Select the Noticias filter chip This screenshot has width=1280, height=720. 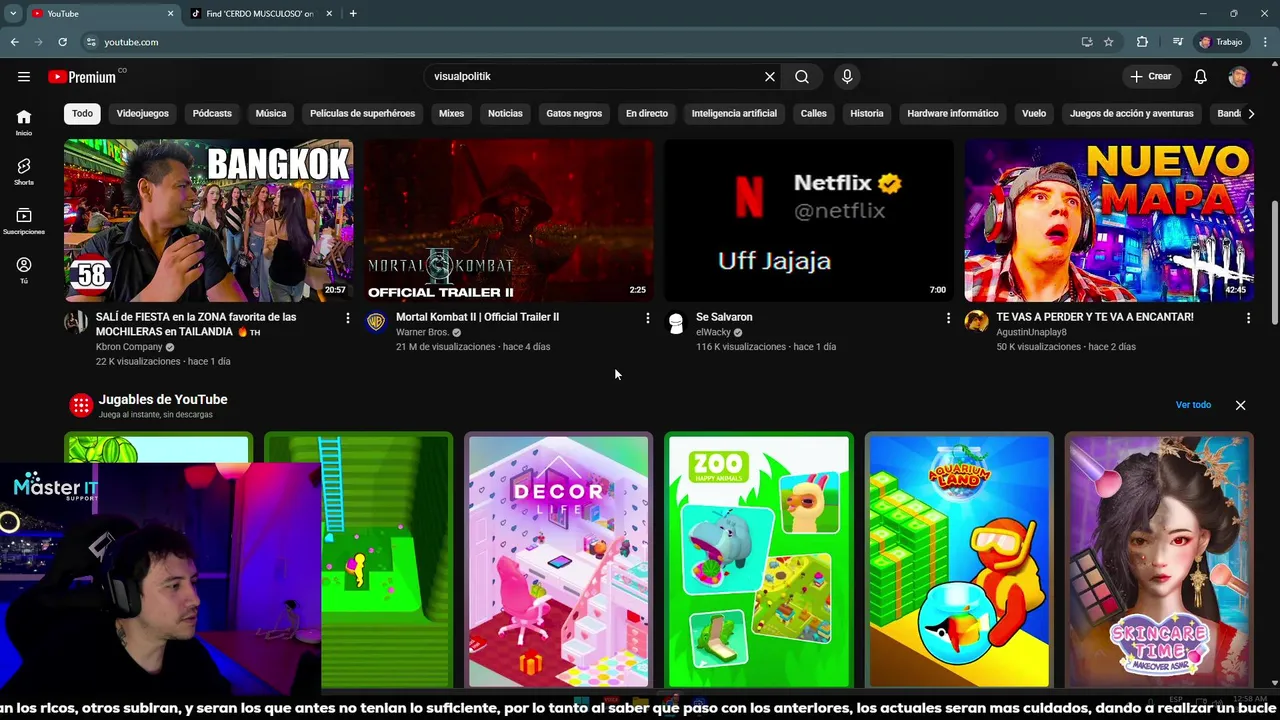point(505,113)
